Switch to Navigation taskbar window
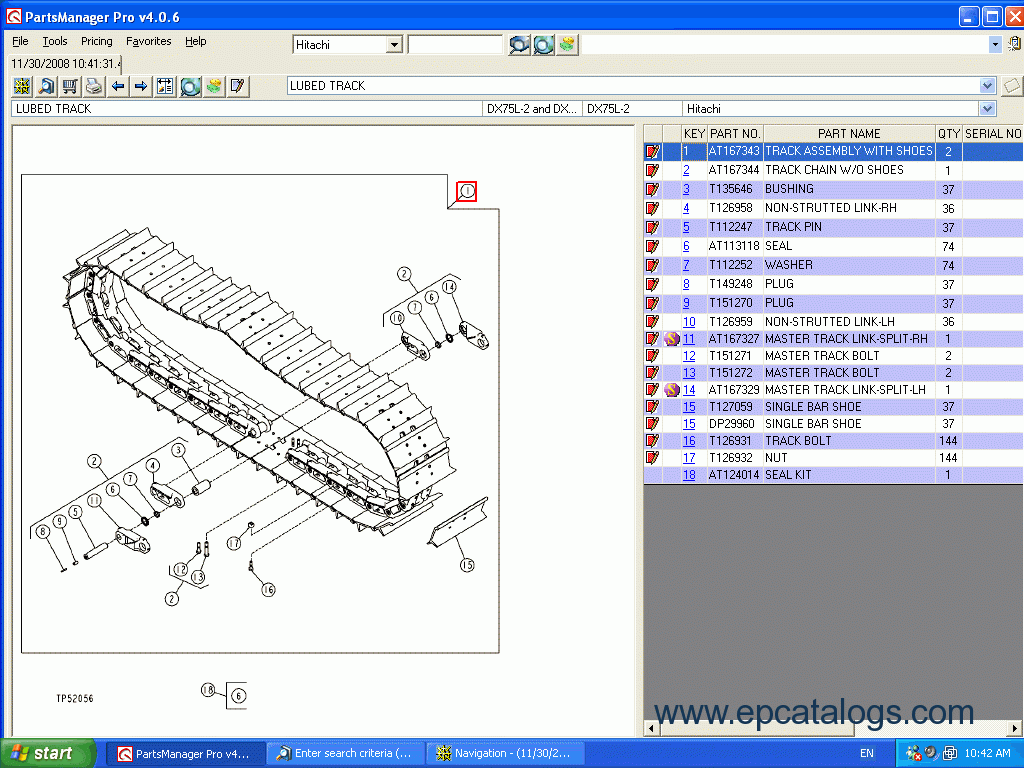 (x=505, y=754)
